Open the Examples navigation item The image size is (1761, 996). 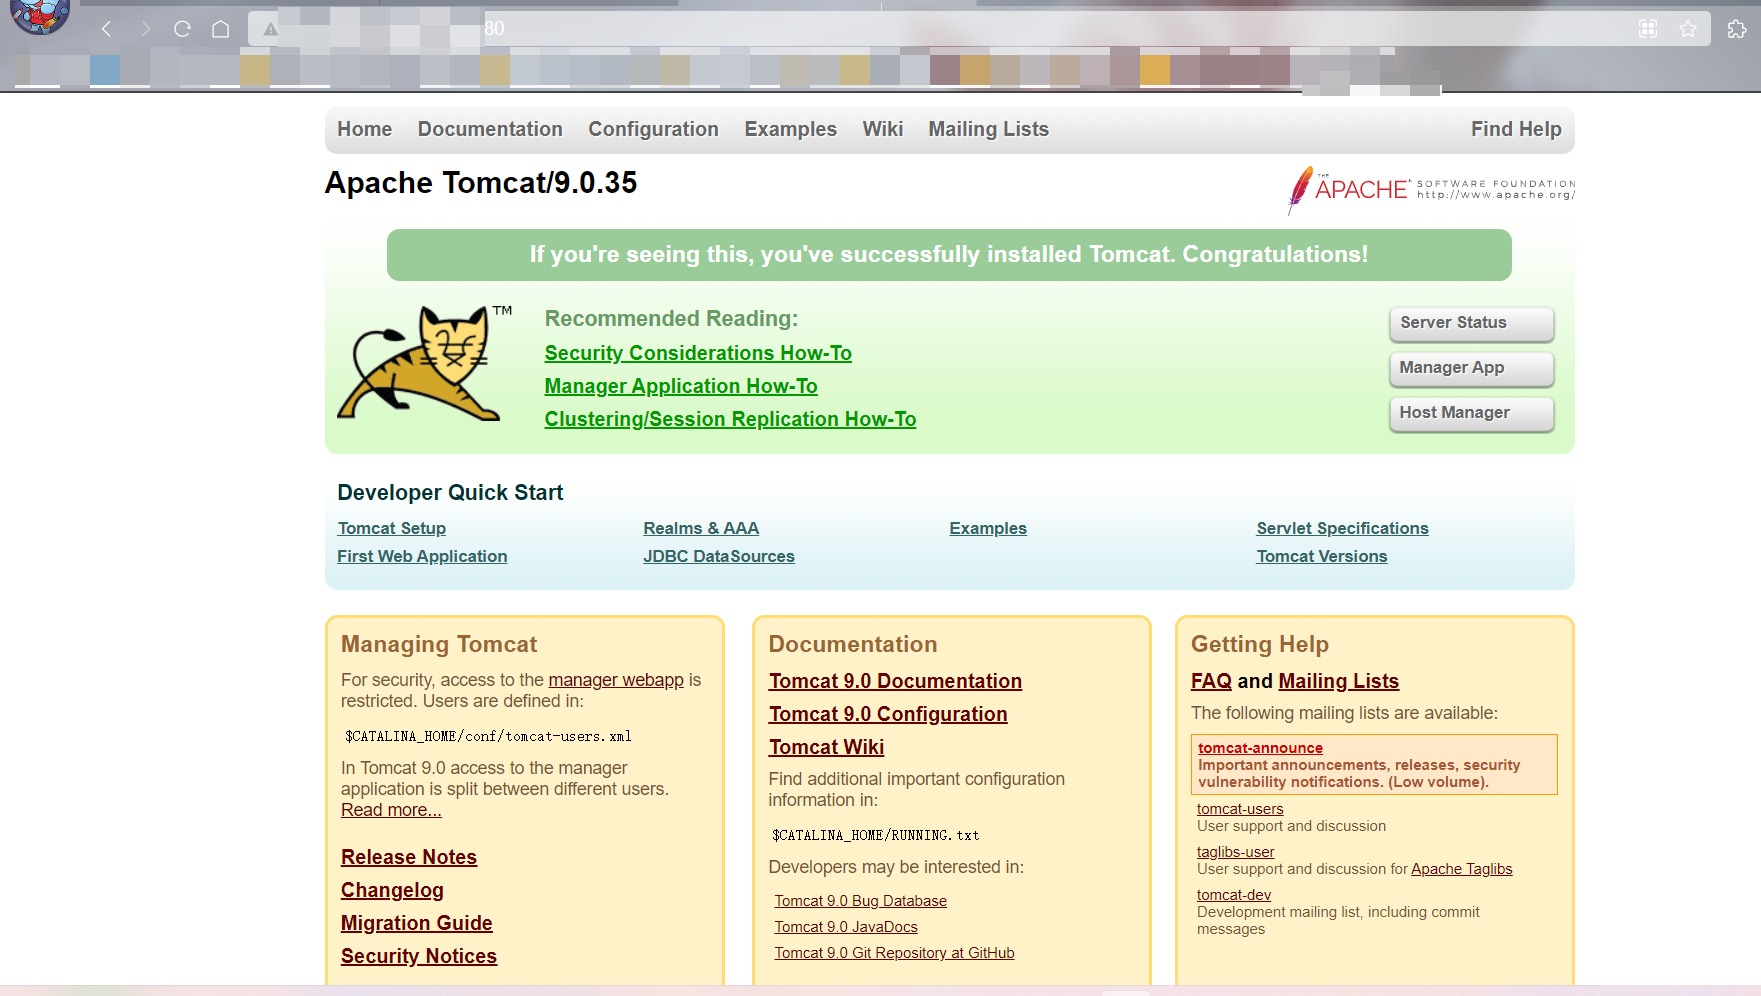click(790, 129)
